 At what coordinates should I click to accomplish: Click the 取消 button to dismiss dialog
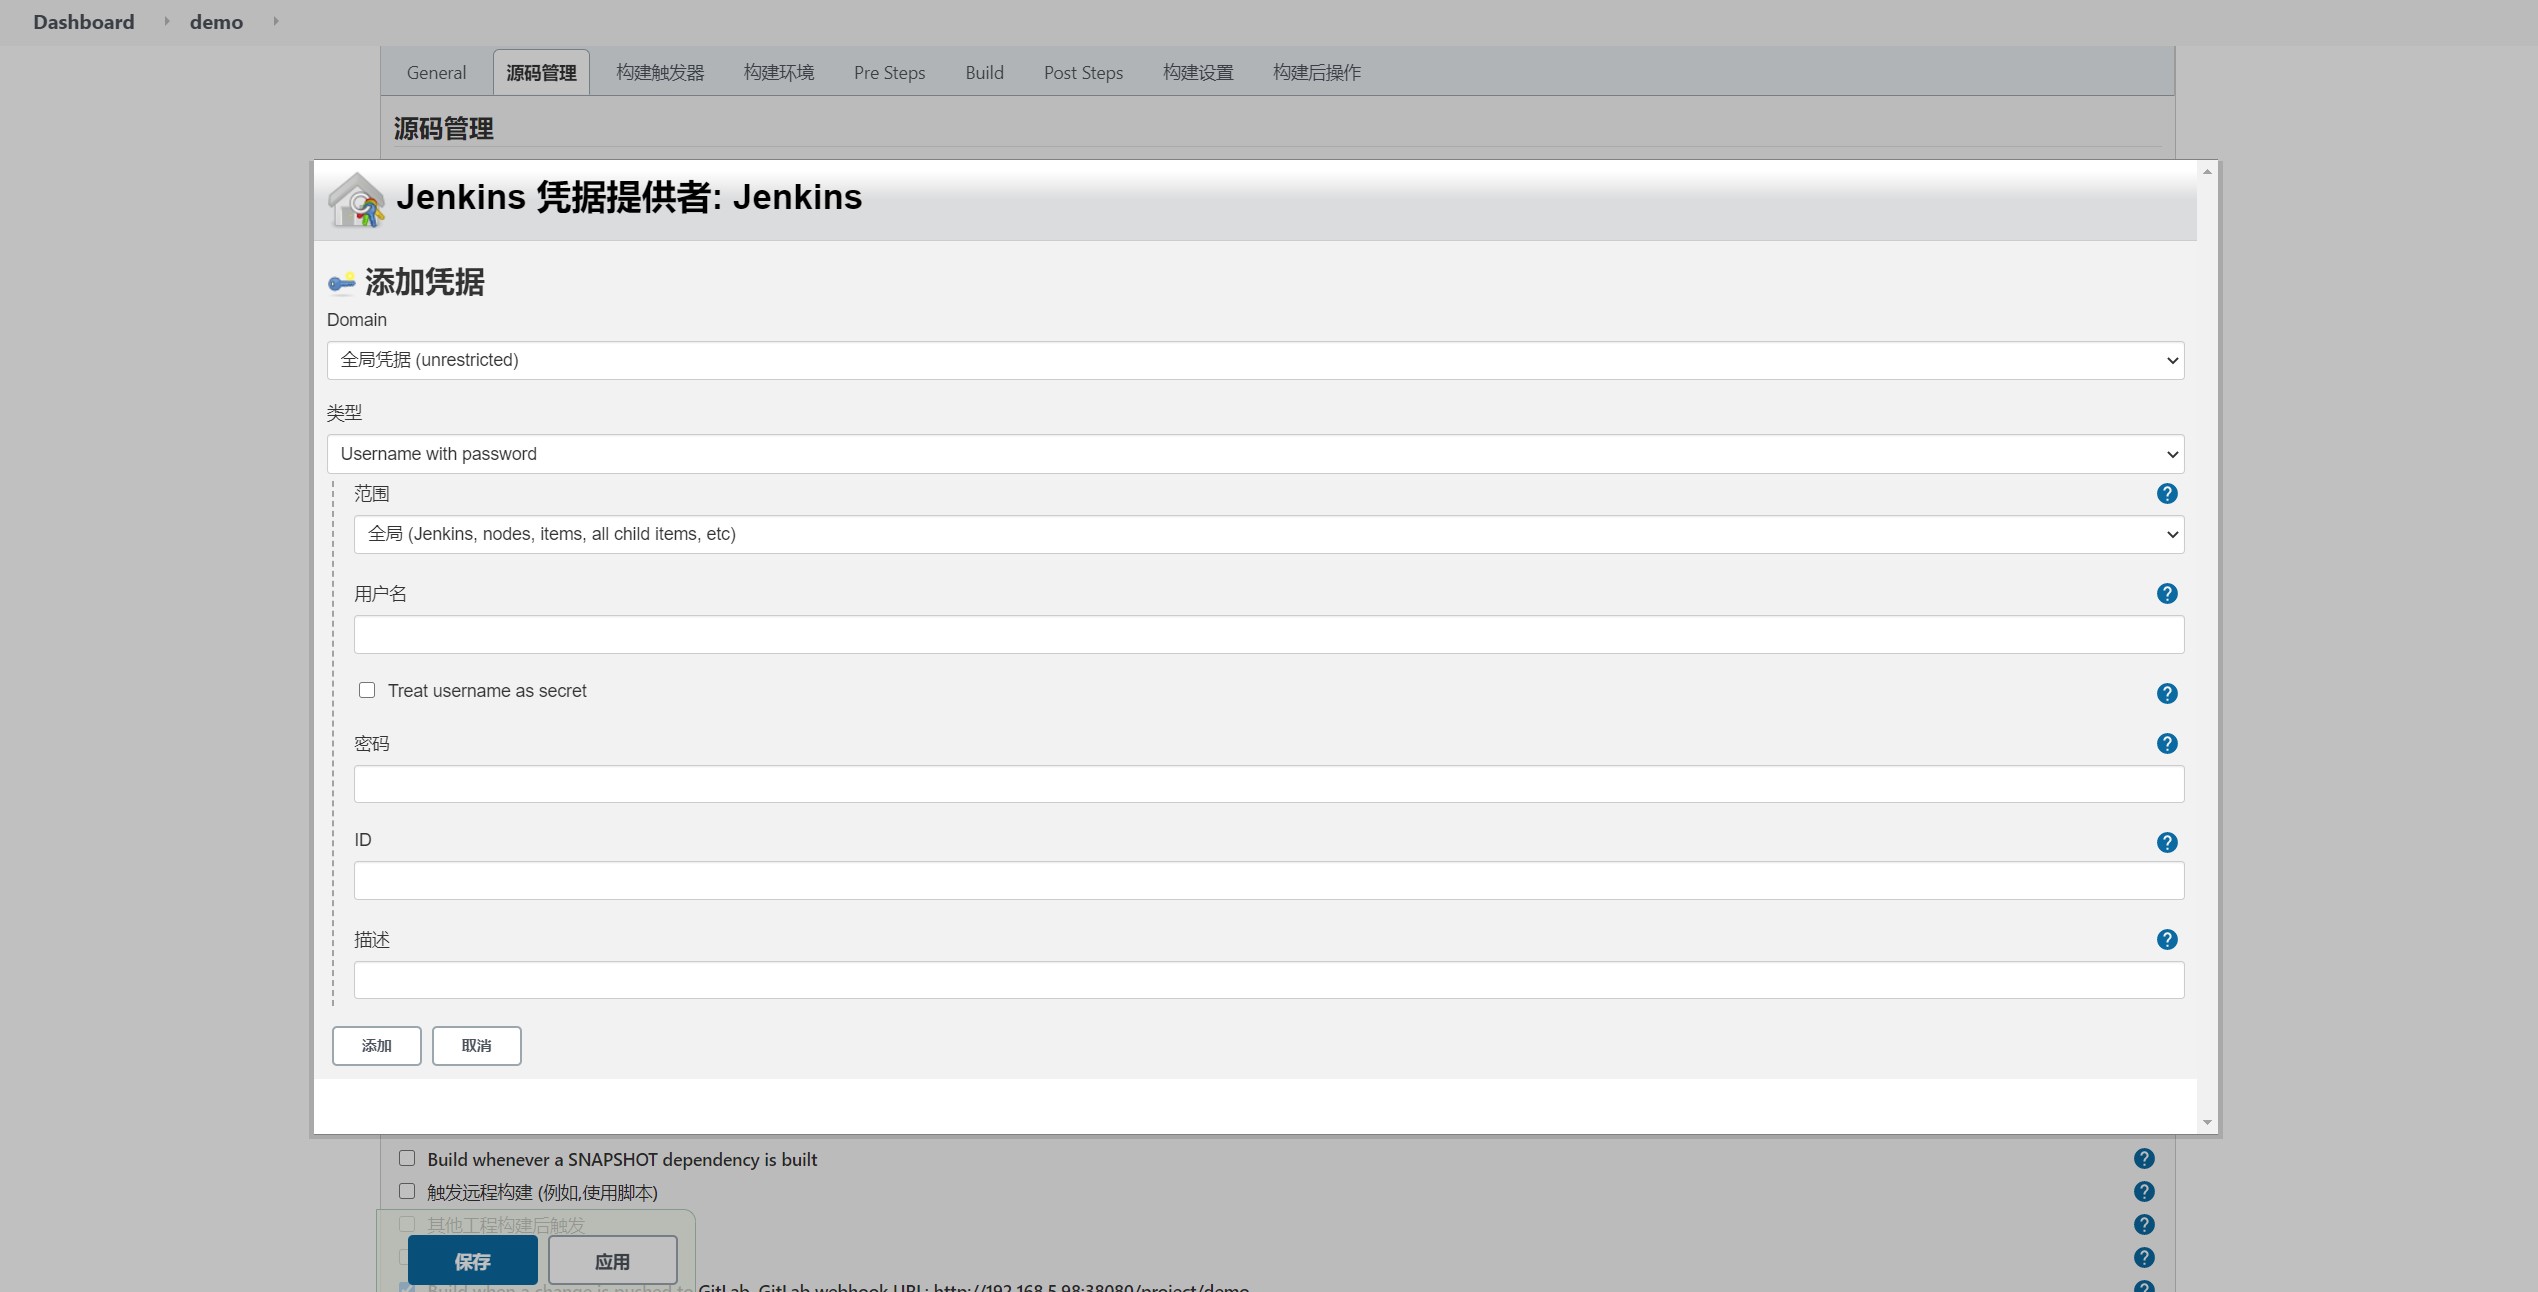coord(477,1046)
